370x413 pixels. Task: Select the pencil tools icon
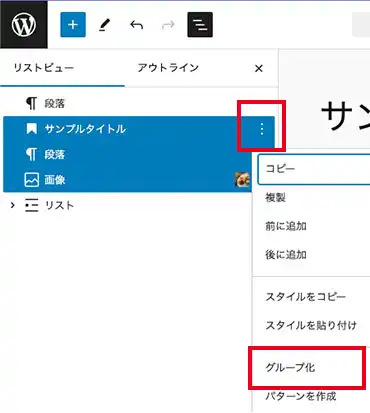pyautogui.click(x=104, y=25)
